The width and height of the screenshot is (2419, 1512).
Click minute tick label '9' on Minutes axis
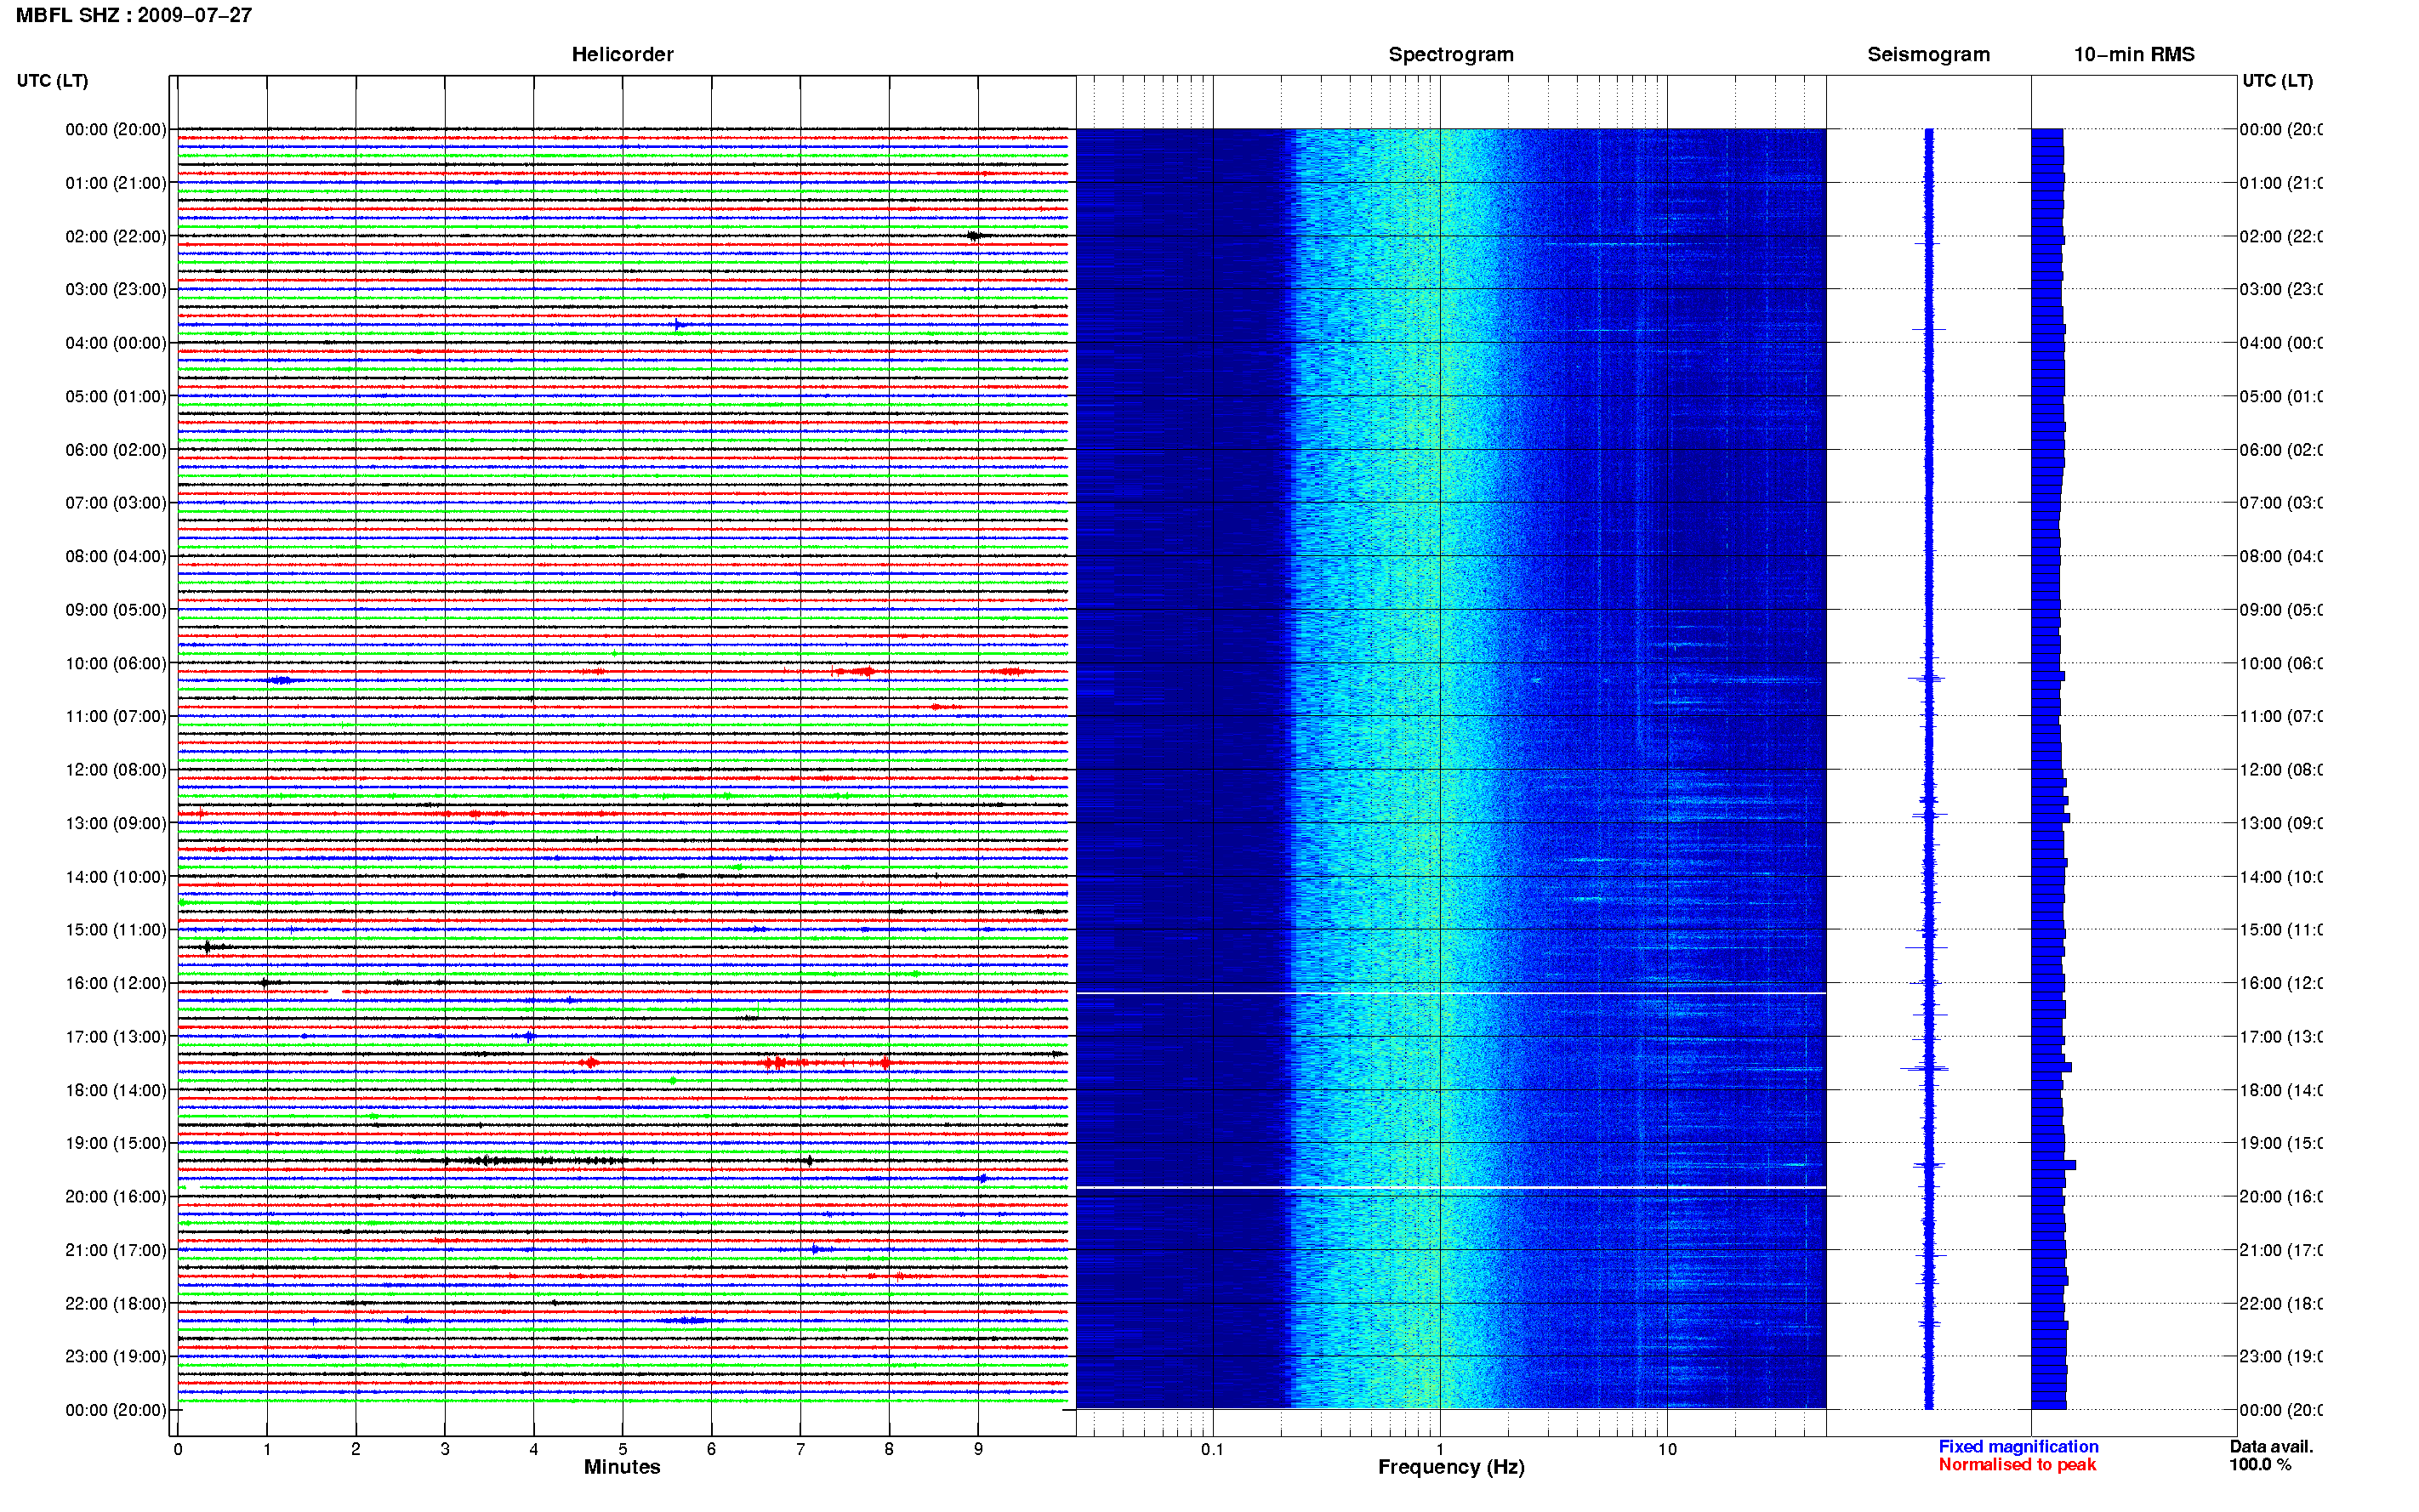click(x=978, y=1448)
